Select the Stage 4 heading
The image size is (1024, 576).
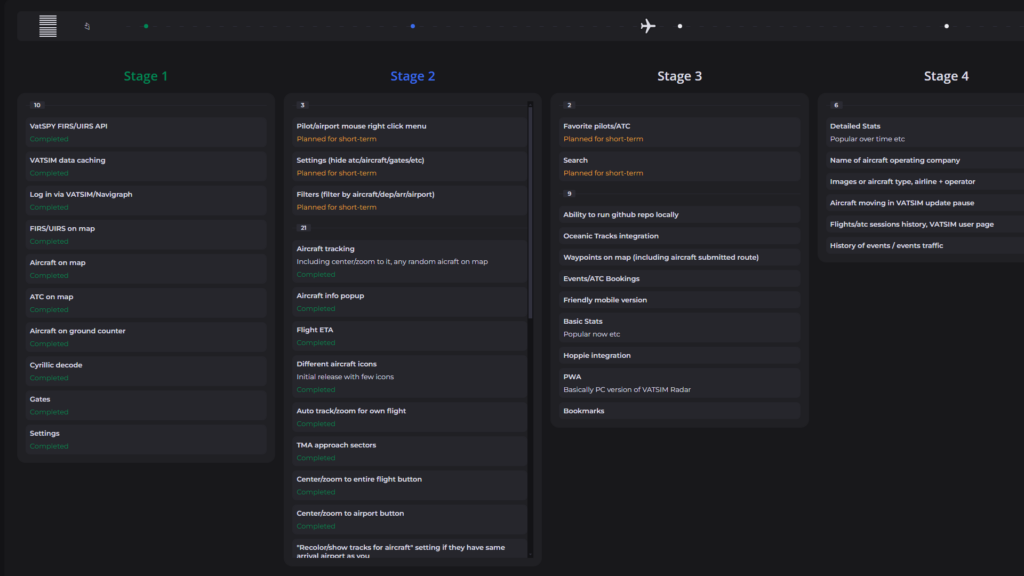pos(945,76)
